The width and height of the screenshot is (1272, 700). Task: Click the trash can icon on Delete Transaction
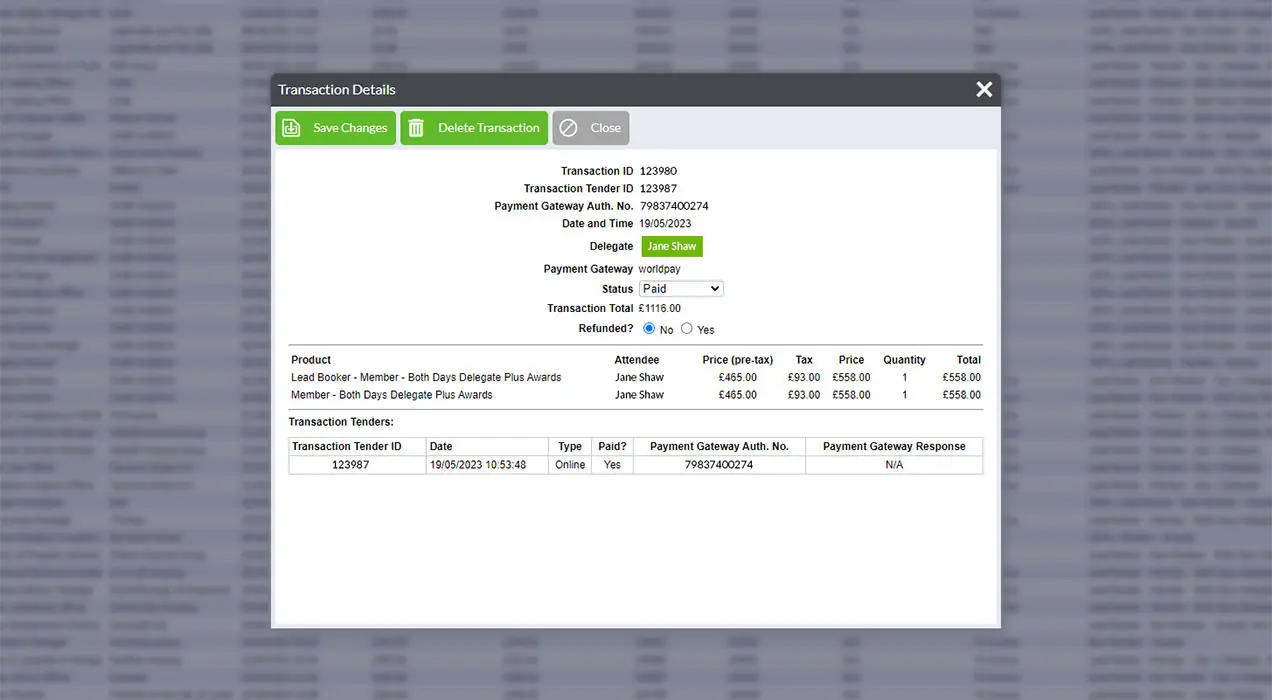click(416, 128)
